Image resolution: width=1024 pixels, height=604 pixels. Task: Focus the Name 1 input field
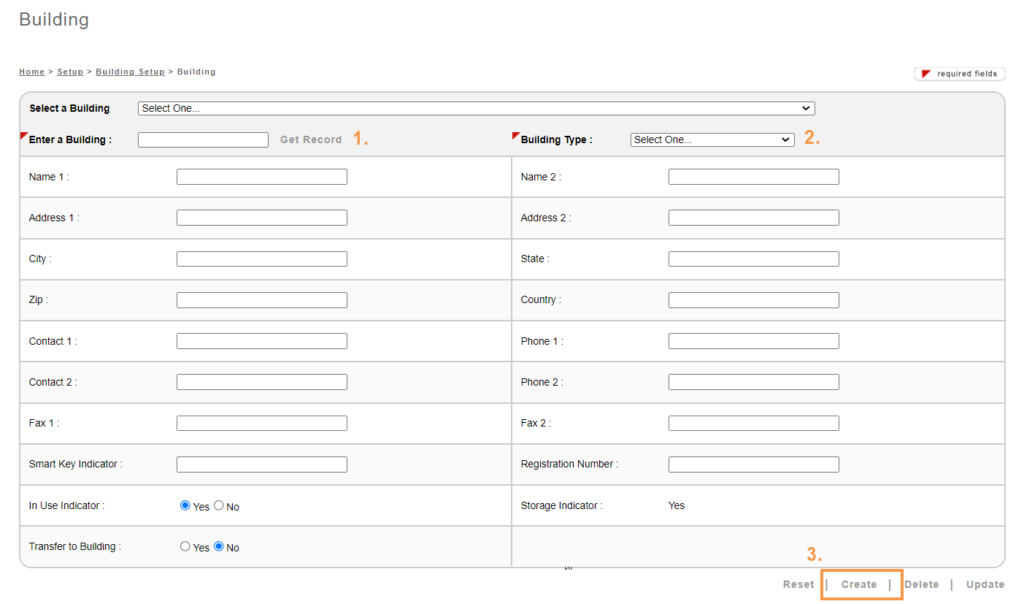point(262,177)
